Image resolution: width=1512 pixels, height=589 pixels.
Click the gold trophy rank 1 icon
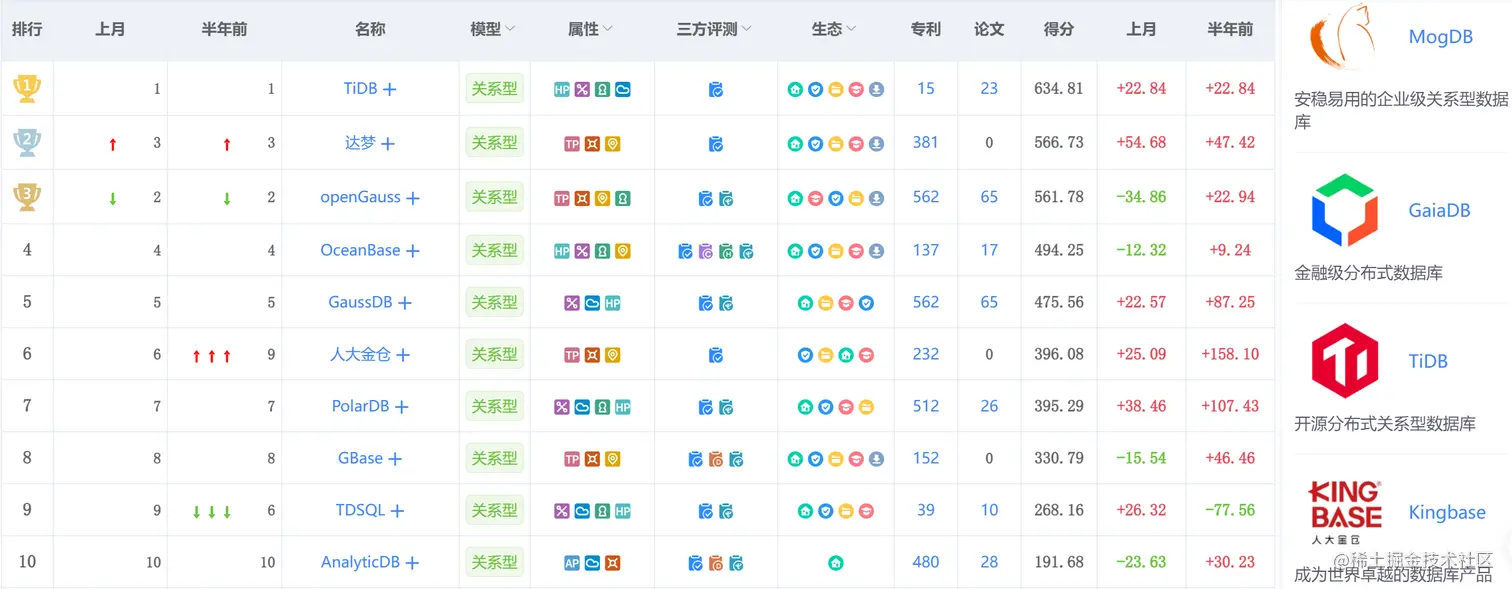[27, 89]
